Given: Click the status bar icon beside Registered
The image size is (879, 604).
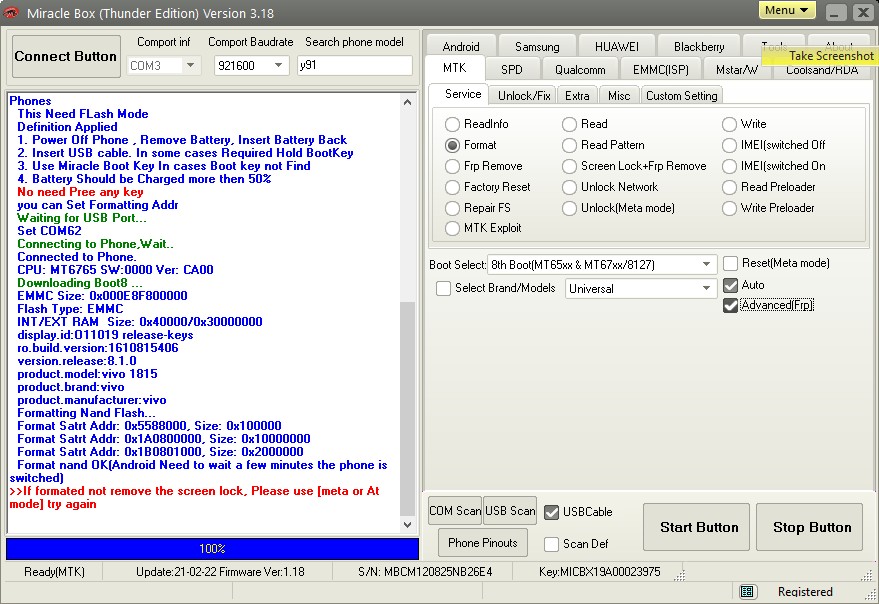Looking at the screenshot, I should (747, 592).
